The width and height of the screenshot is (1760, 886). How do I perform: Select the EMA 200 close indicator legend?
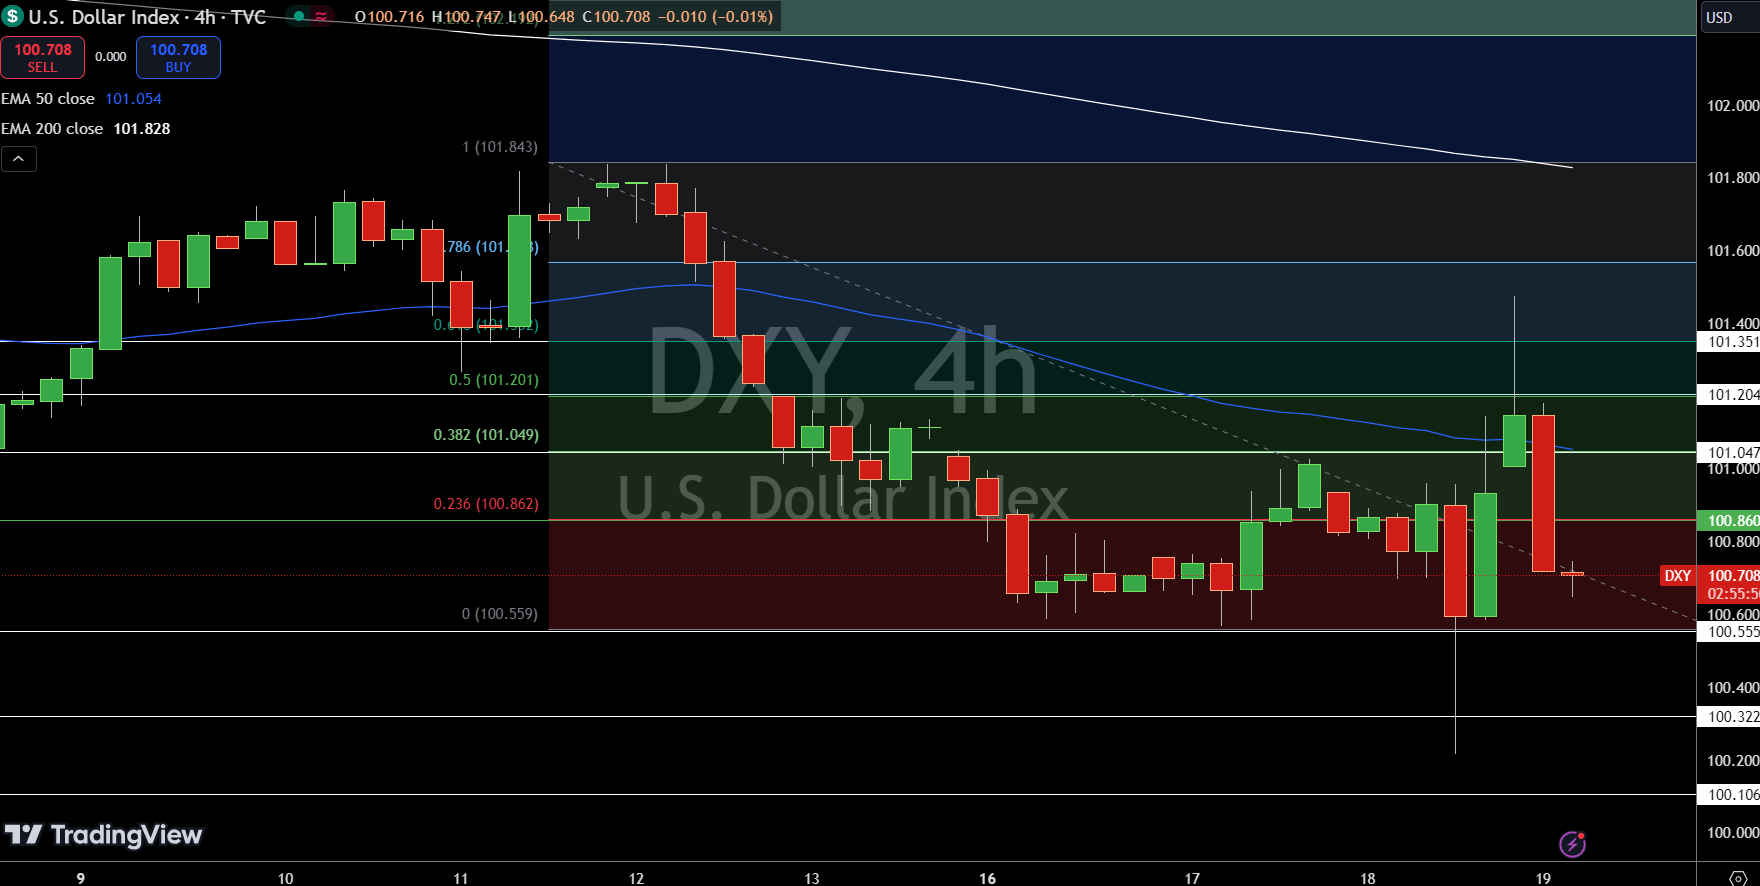point(52,129)
